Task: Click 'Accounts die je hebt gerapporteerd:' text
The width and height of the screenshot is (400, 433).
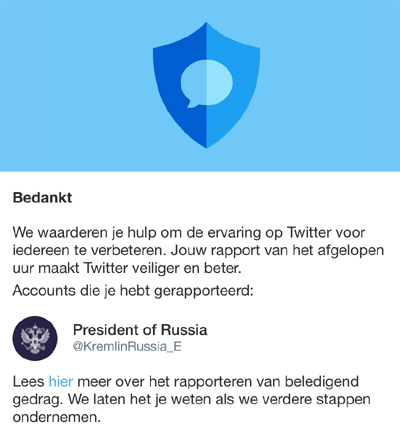Action: click(133, 291)
